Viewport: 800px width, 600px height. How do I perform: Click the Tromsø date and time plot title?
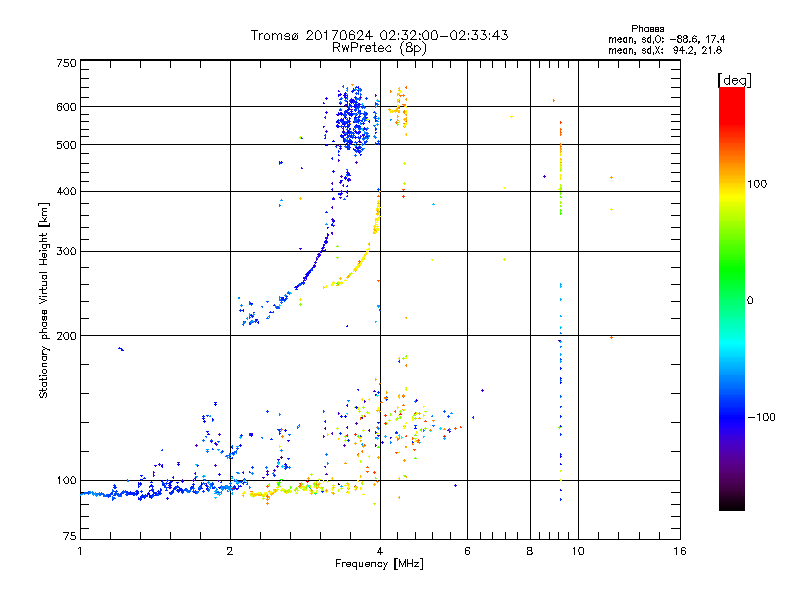[x=379, y=35]
